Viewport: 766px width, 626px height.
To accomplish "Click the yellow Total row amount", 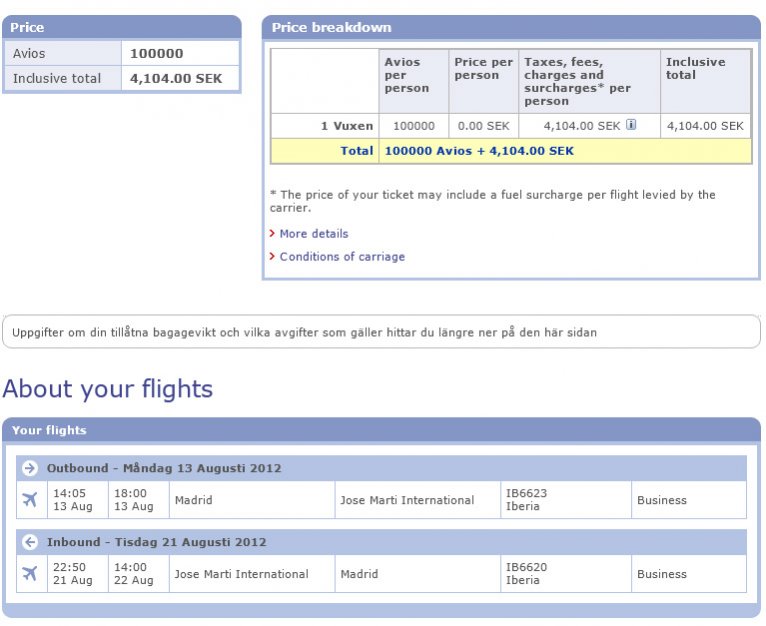I will (480, 151).
